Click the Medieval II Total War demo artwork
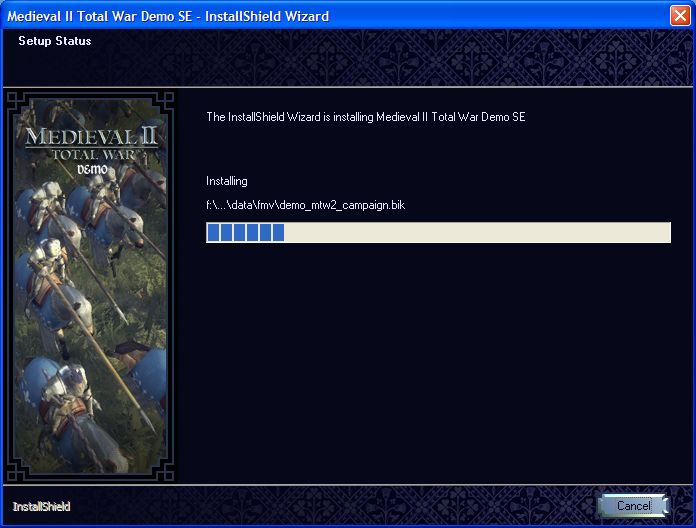 pyautogui.click(x=91, y=287)
